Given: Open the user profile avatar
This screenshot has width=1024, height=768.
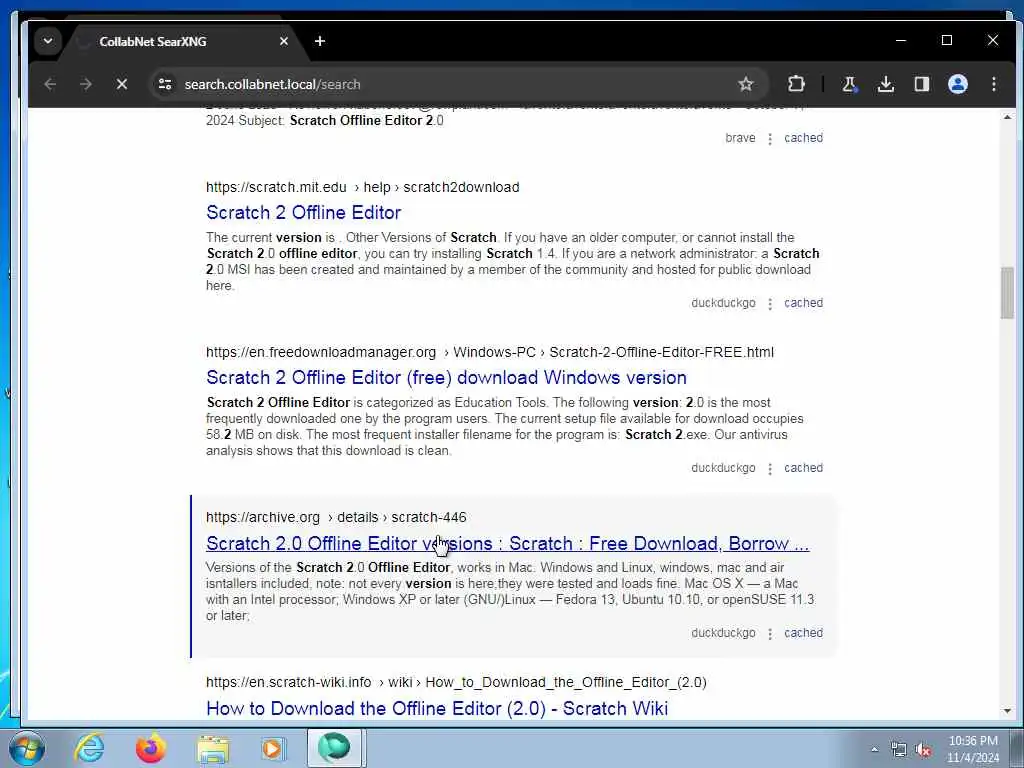Looking at the screenshot, I should click(x=957, y=84).
